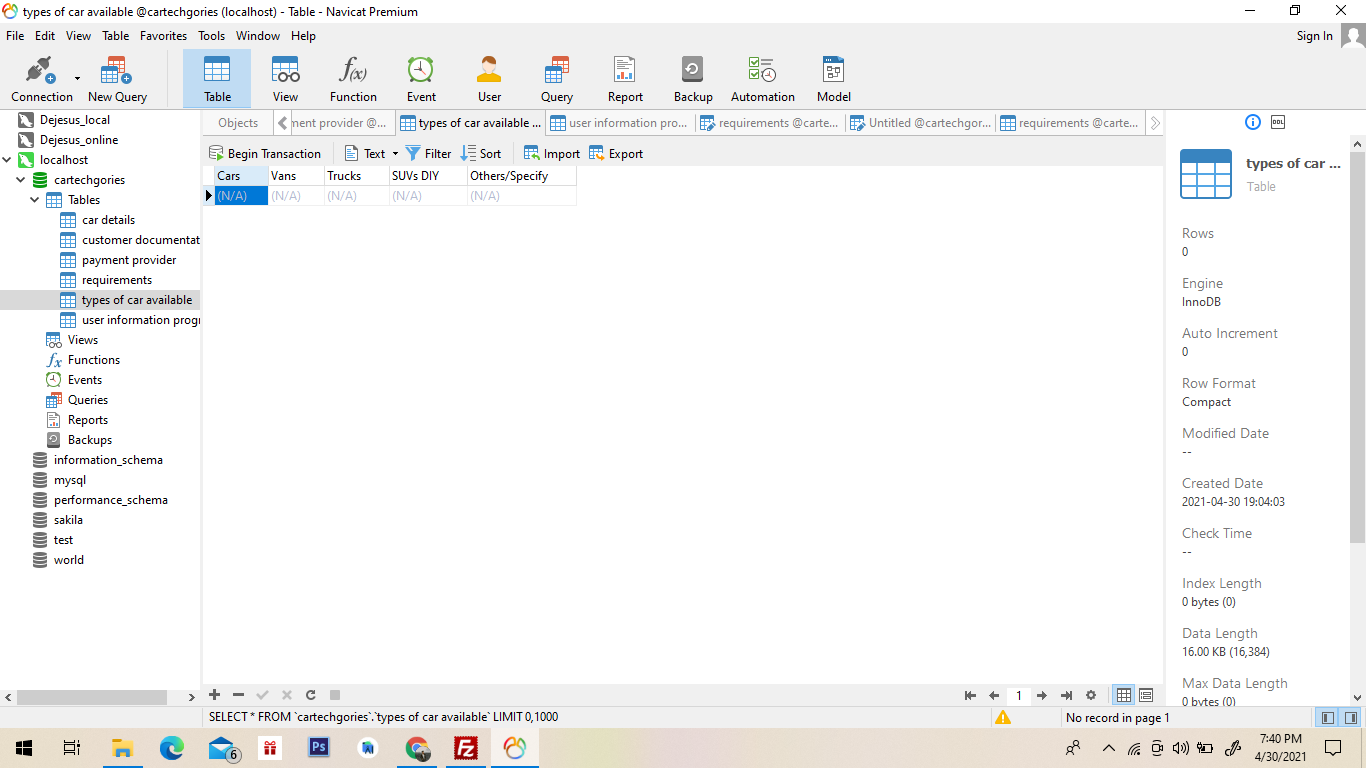Image resolution: width=1366 pixels, height=768 pixels.
Task: Switch to form view display
Action: pos(1146,695)
